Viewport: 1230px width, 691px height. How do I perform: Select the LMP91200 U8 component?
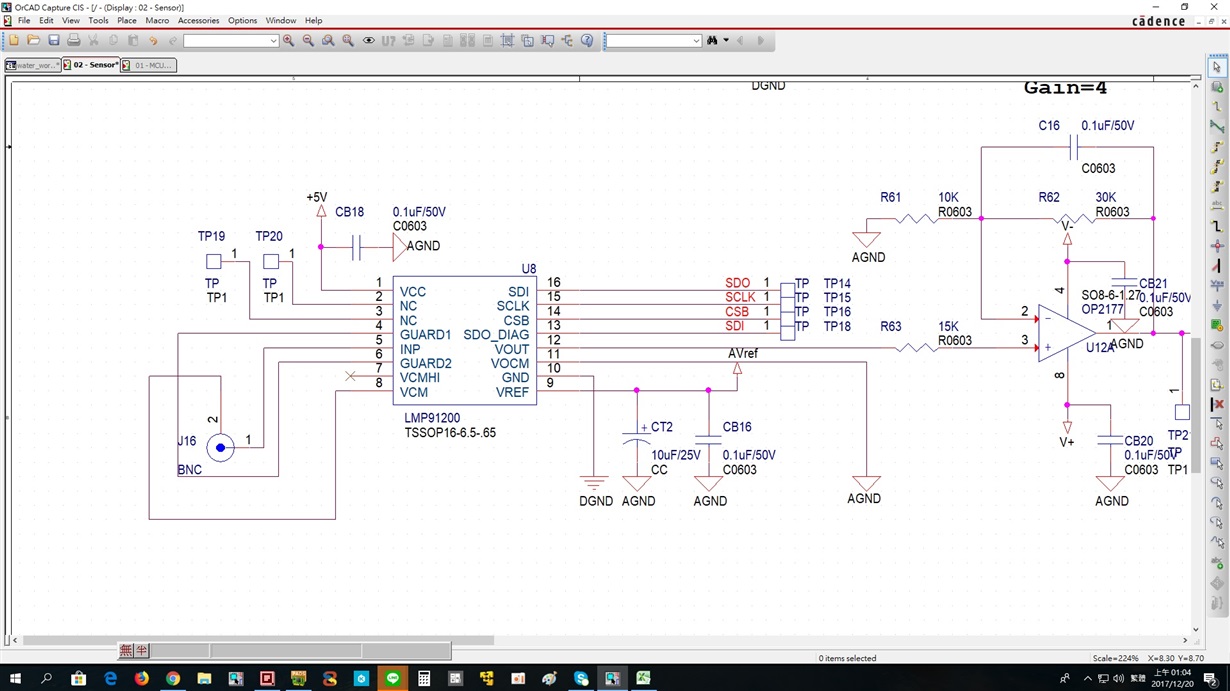464,341
